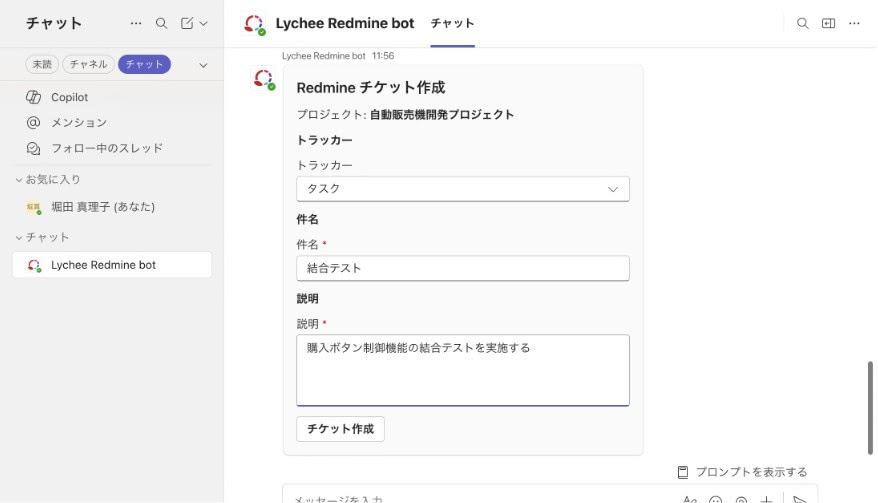
Task: Click message timestamp 11:56
Action: (x=383, y=56)
